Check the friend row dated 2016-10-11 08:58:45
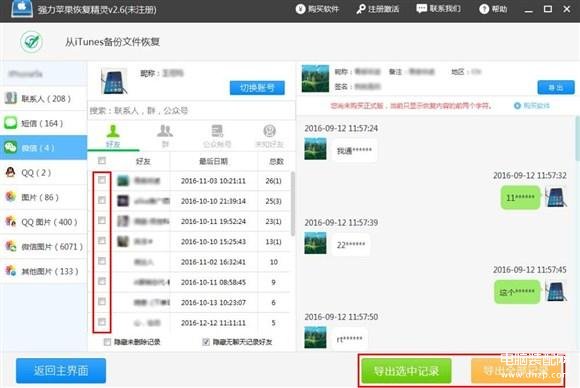The image size is (580, 388). coord(102,281)
